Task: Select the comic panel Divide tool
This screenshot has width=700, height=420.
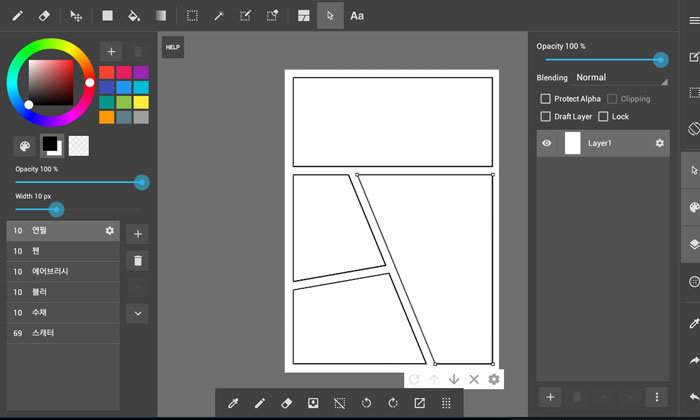Action: 304,16
